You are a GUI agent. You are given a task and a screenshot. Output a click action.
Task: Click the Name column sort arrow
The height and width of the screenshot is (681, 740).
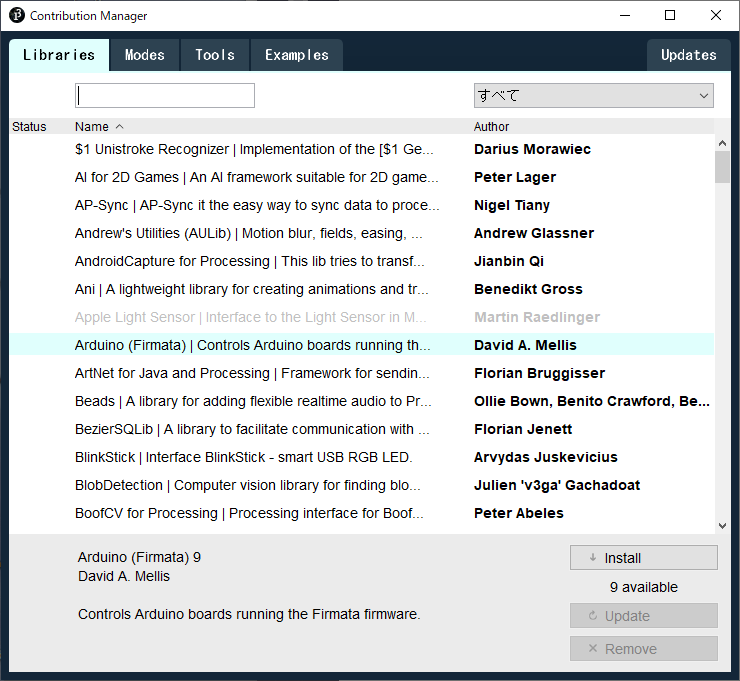(x=119, y=126)
